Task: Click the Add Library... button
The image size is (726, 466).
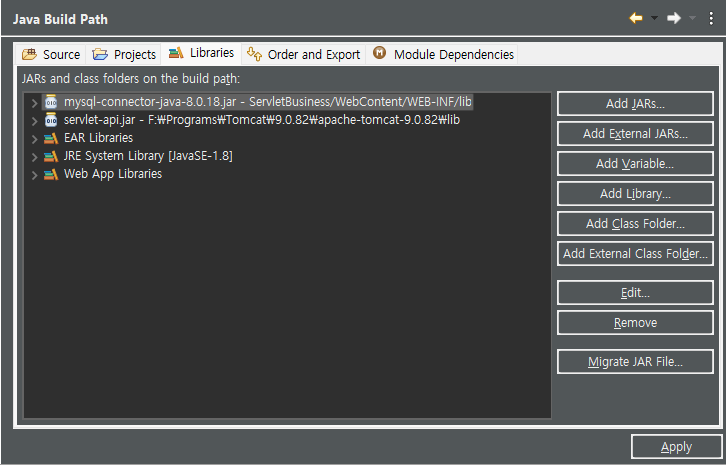Action: pos(635,194)
